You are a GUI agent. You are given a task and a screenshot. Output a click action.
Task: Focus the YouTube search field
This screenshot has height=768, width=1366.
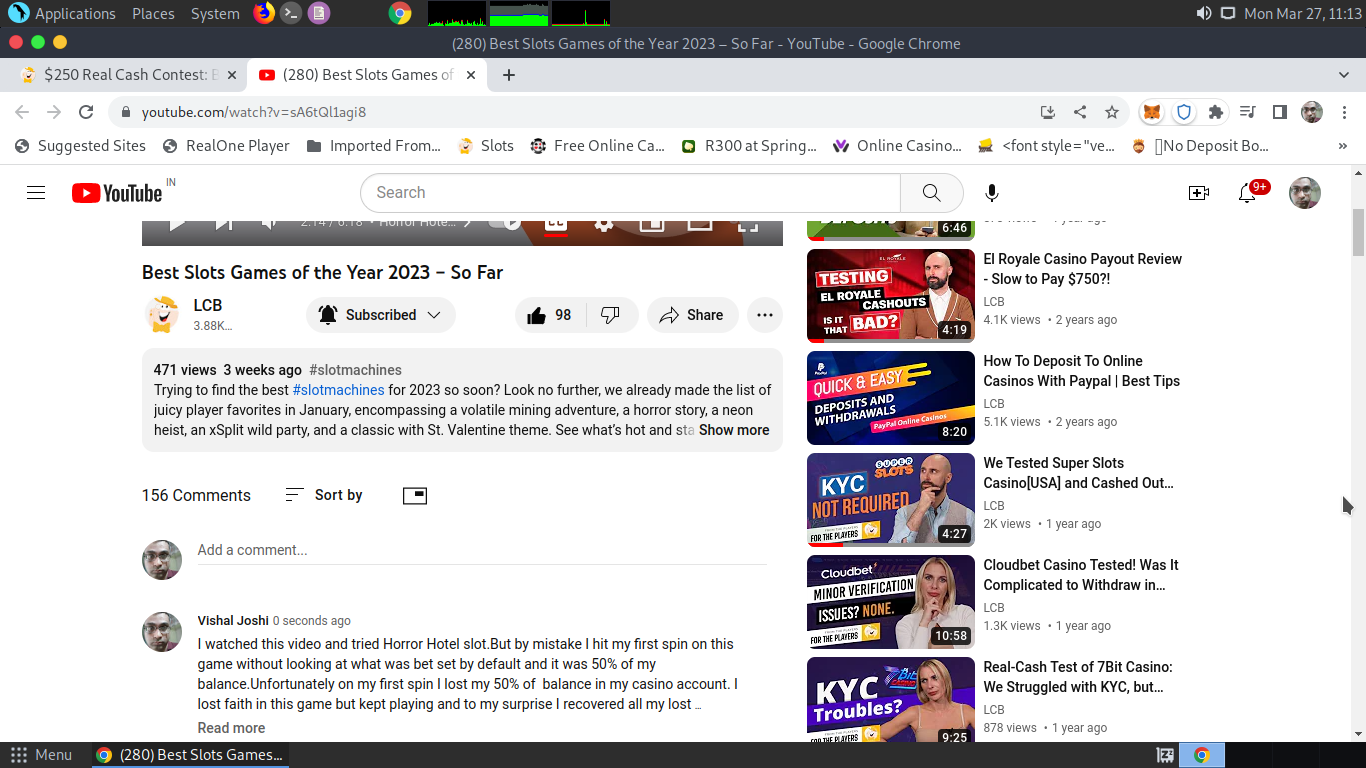tap(630, 193)
